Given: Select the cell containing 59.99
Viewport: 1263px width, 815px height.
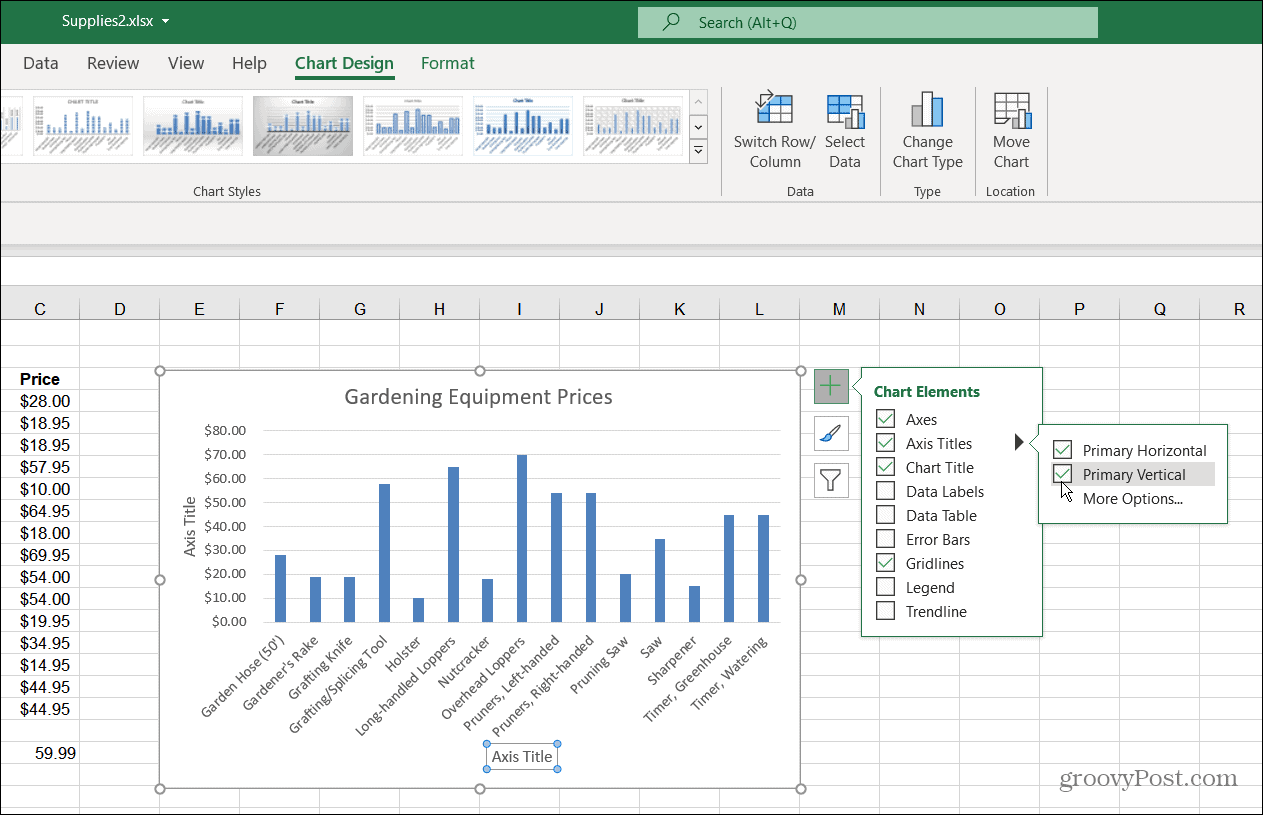Looking at the screenshot, I should click(40, 753).
